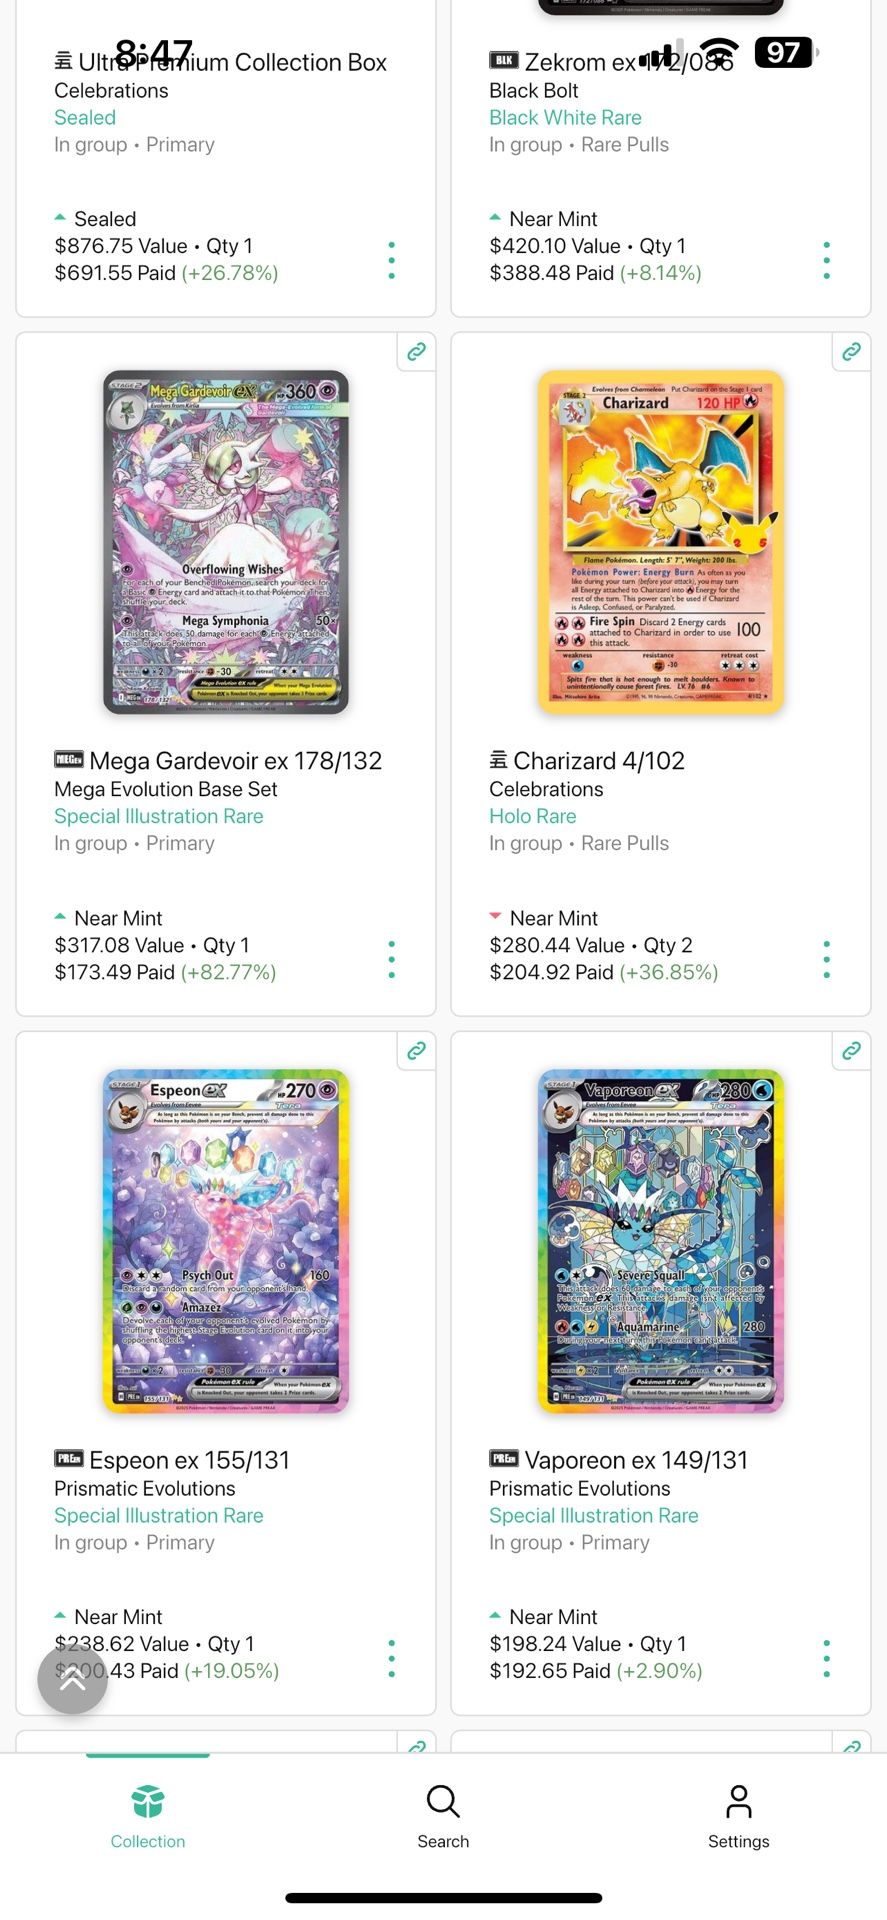This screenshot has width=887, height=1920.
Task: Switch to the Settings tab
Action: pyautogui.click(x=739, y=1816)
